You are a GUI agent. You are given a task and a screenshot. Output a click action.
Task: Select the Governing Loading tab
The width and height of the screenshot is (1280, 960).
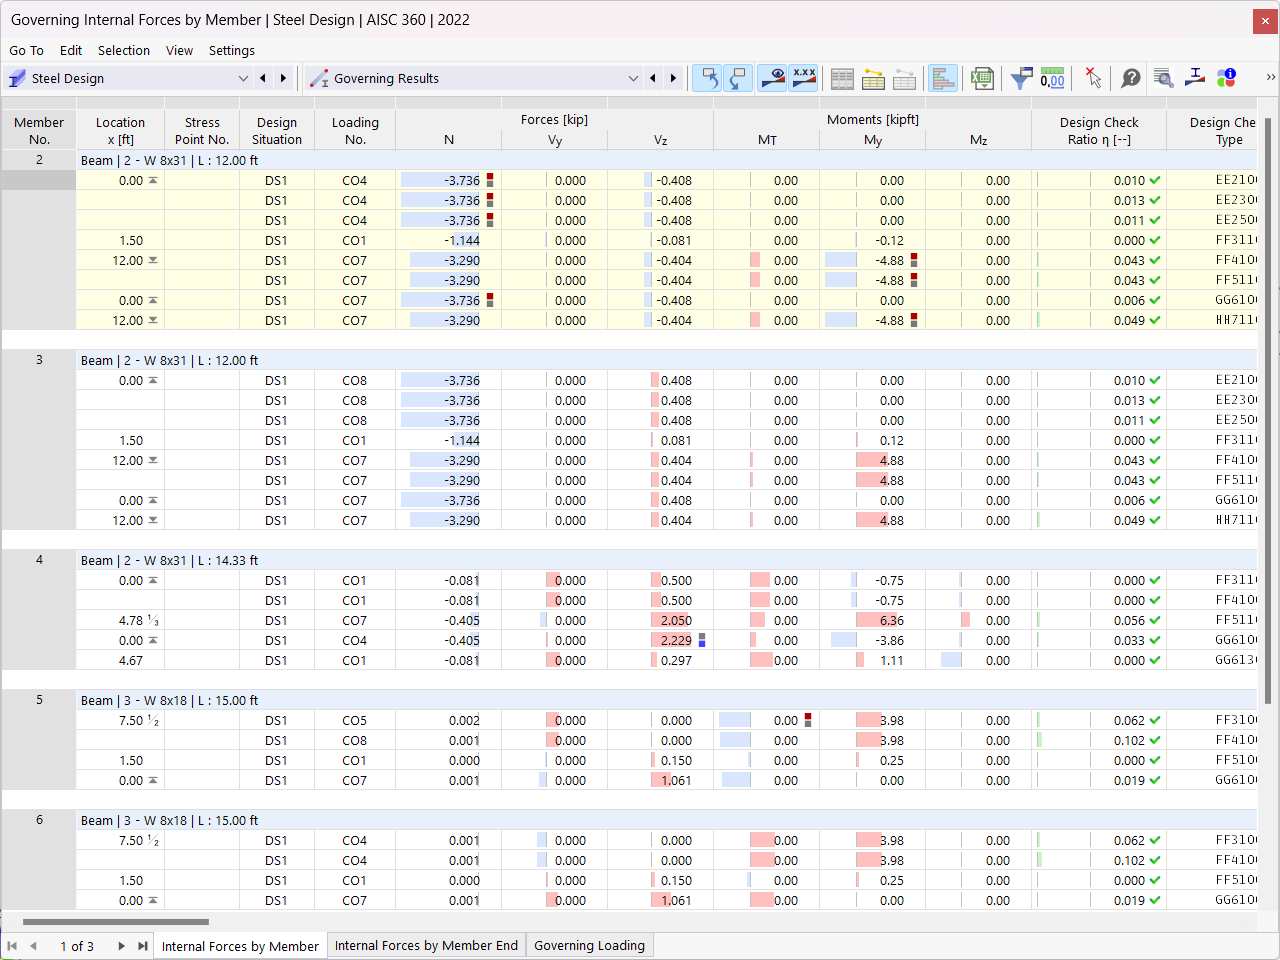pos(589,945)
